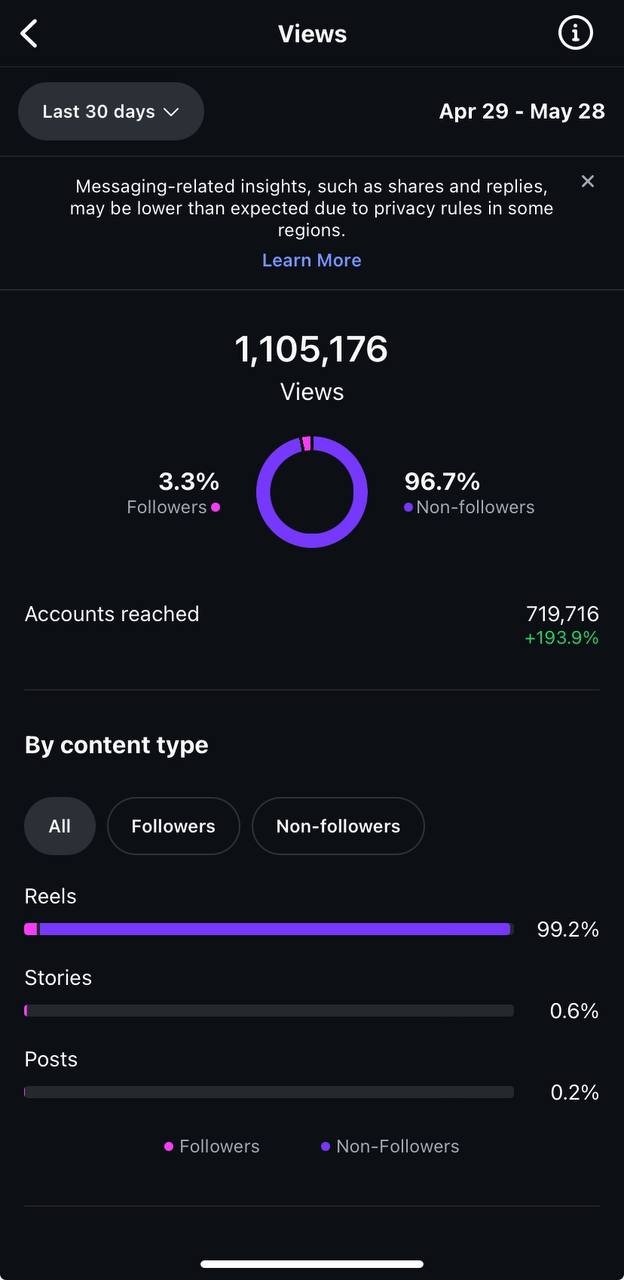This screenshot has height=1280, width=624.
Task: Tap the pink Followers legend dot below bars
Action: [x=169, y=1147]
